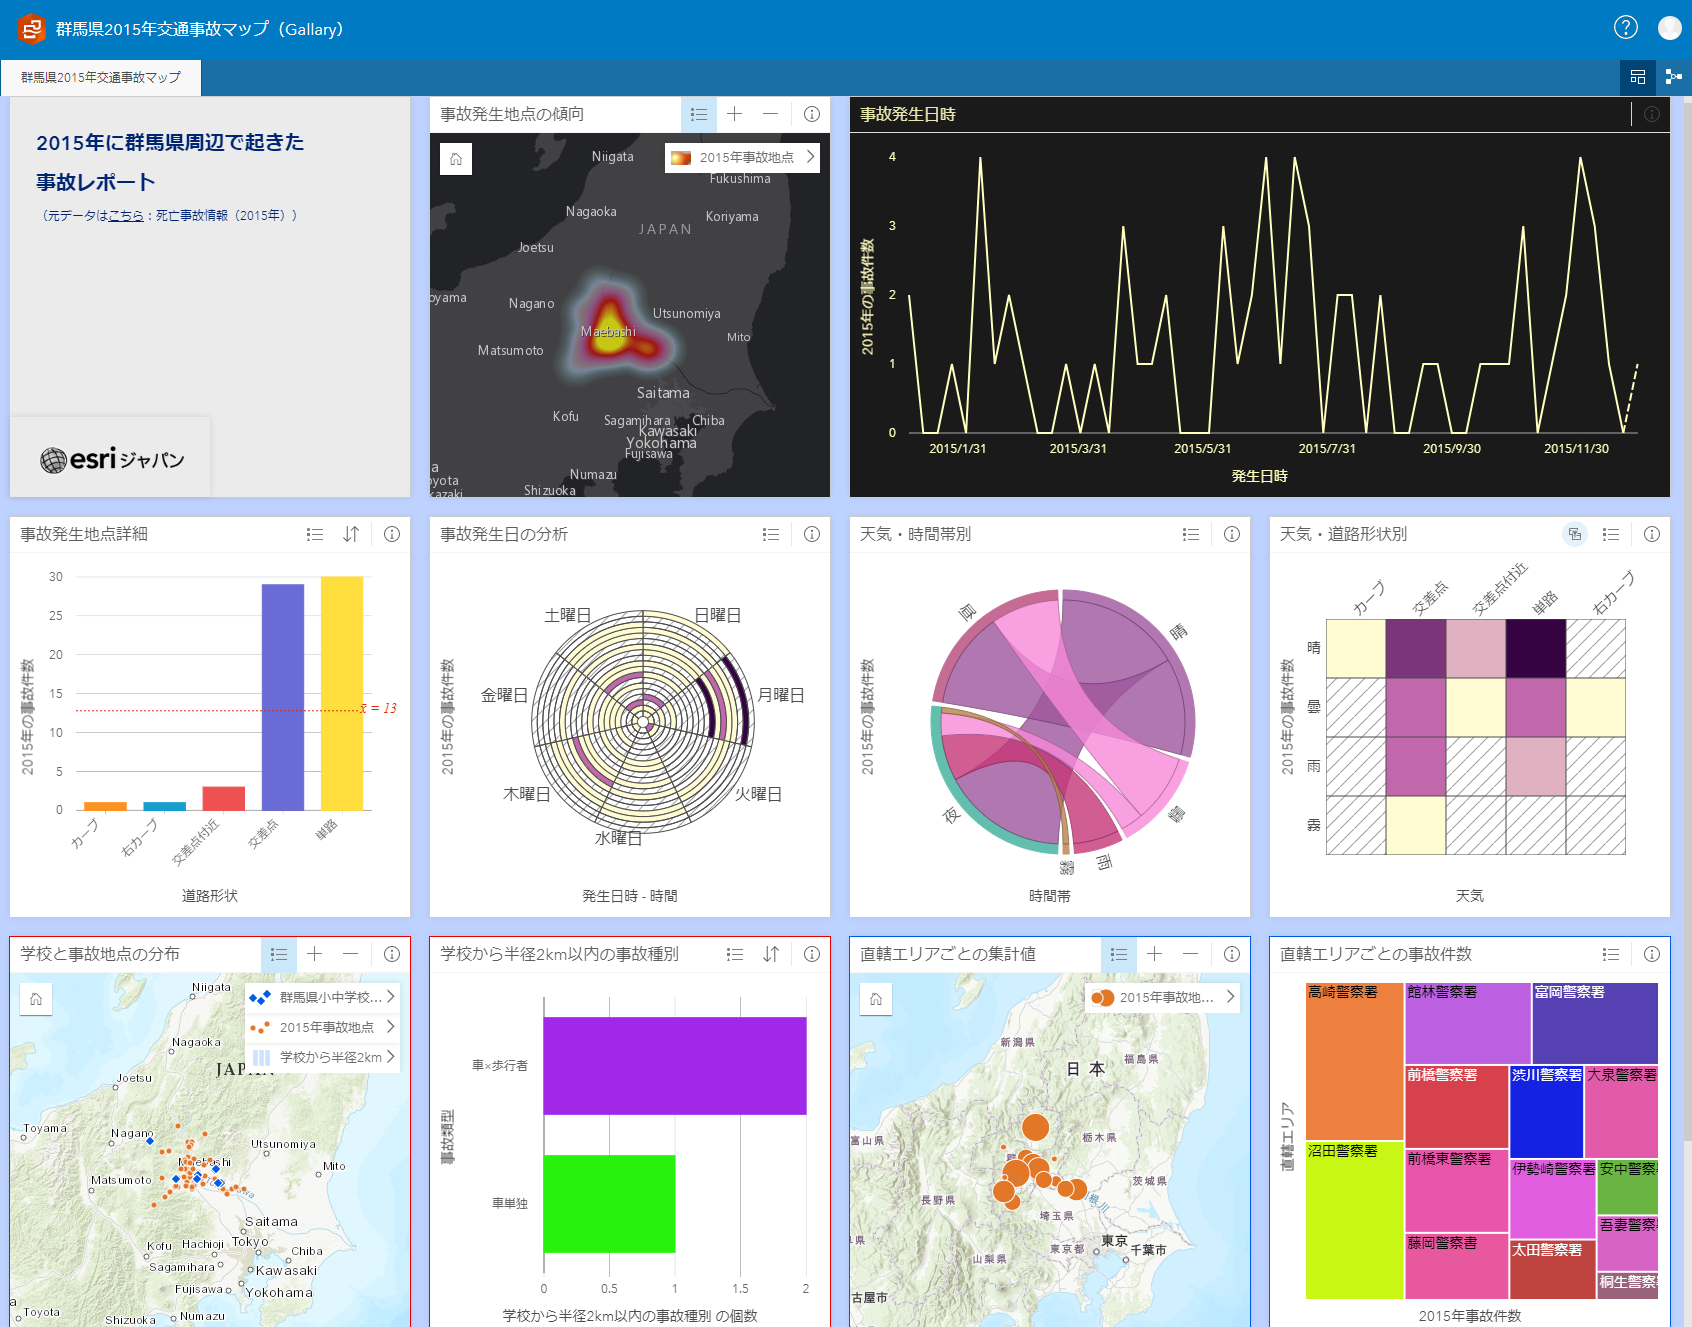1692x1327 pixels.
Task: Zoom in on 直轄エリアごとの集計値 map
Action: [x=1155, y=954]
